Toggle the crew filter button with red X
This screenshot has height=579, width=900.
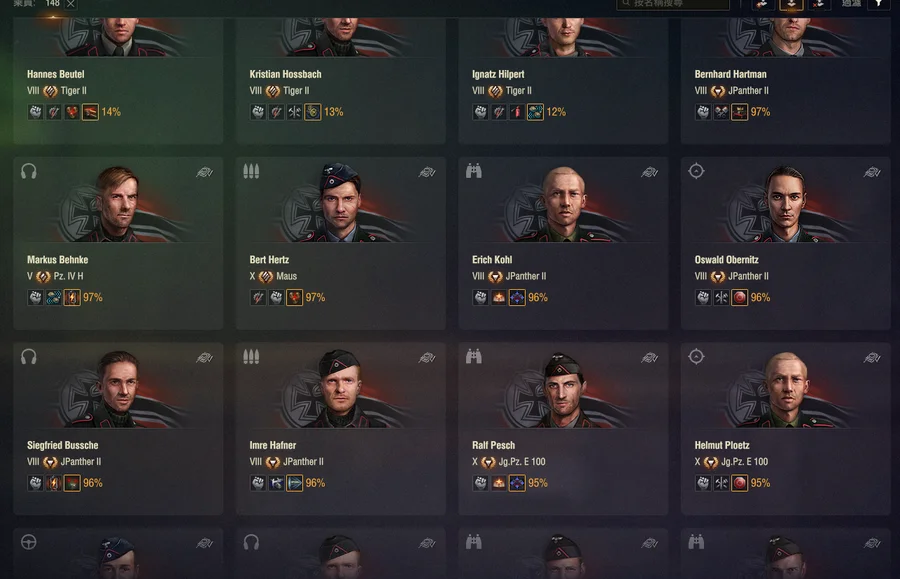[819, 5]
